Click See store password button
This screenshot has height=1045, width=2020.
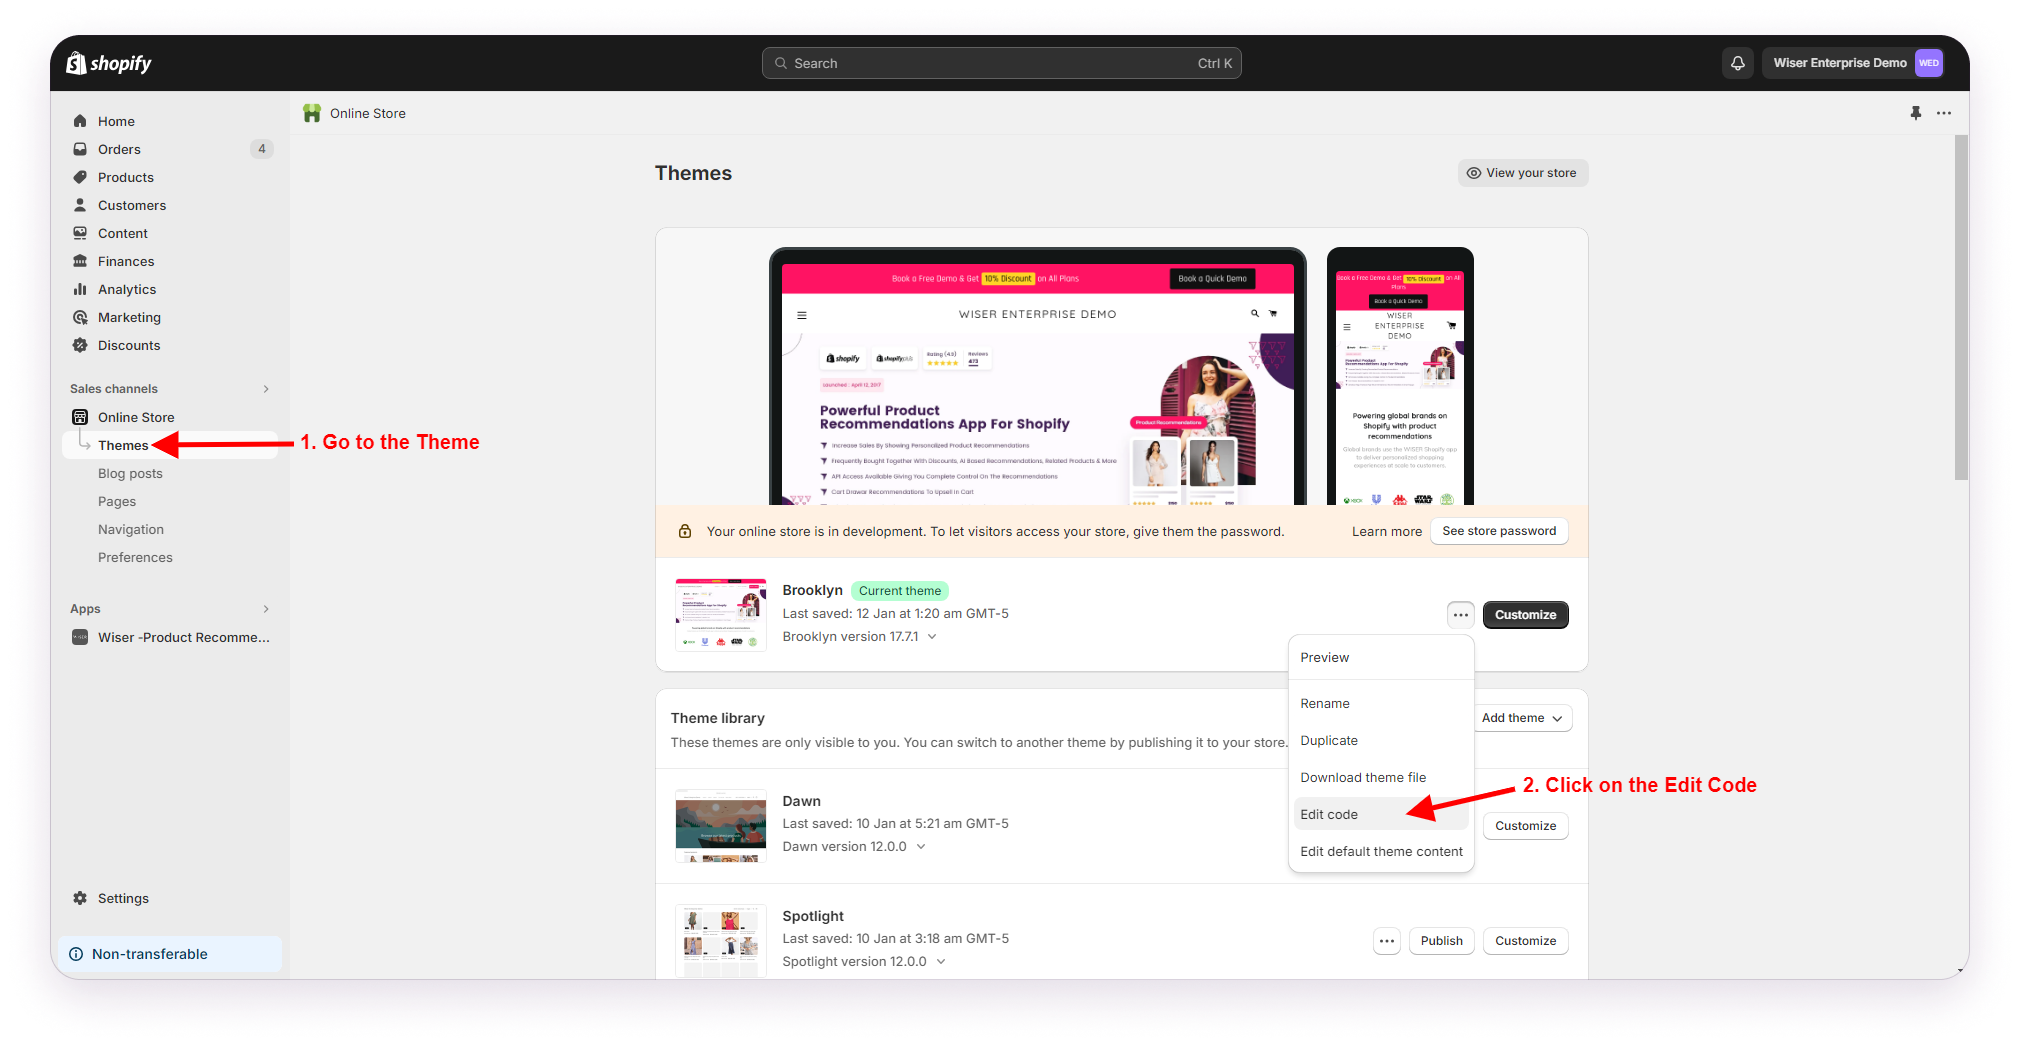tap(1499, 531)
